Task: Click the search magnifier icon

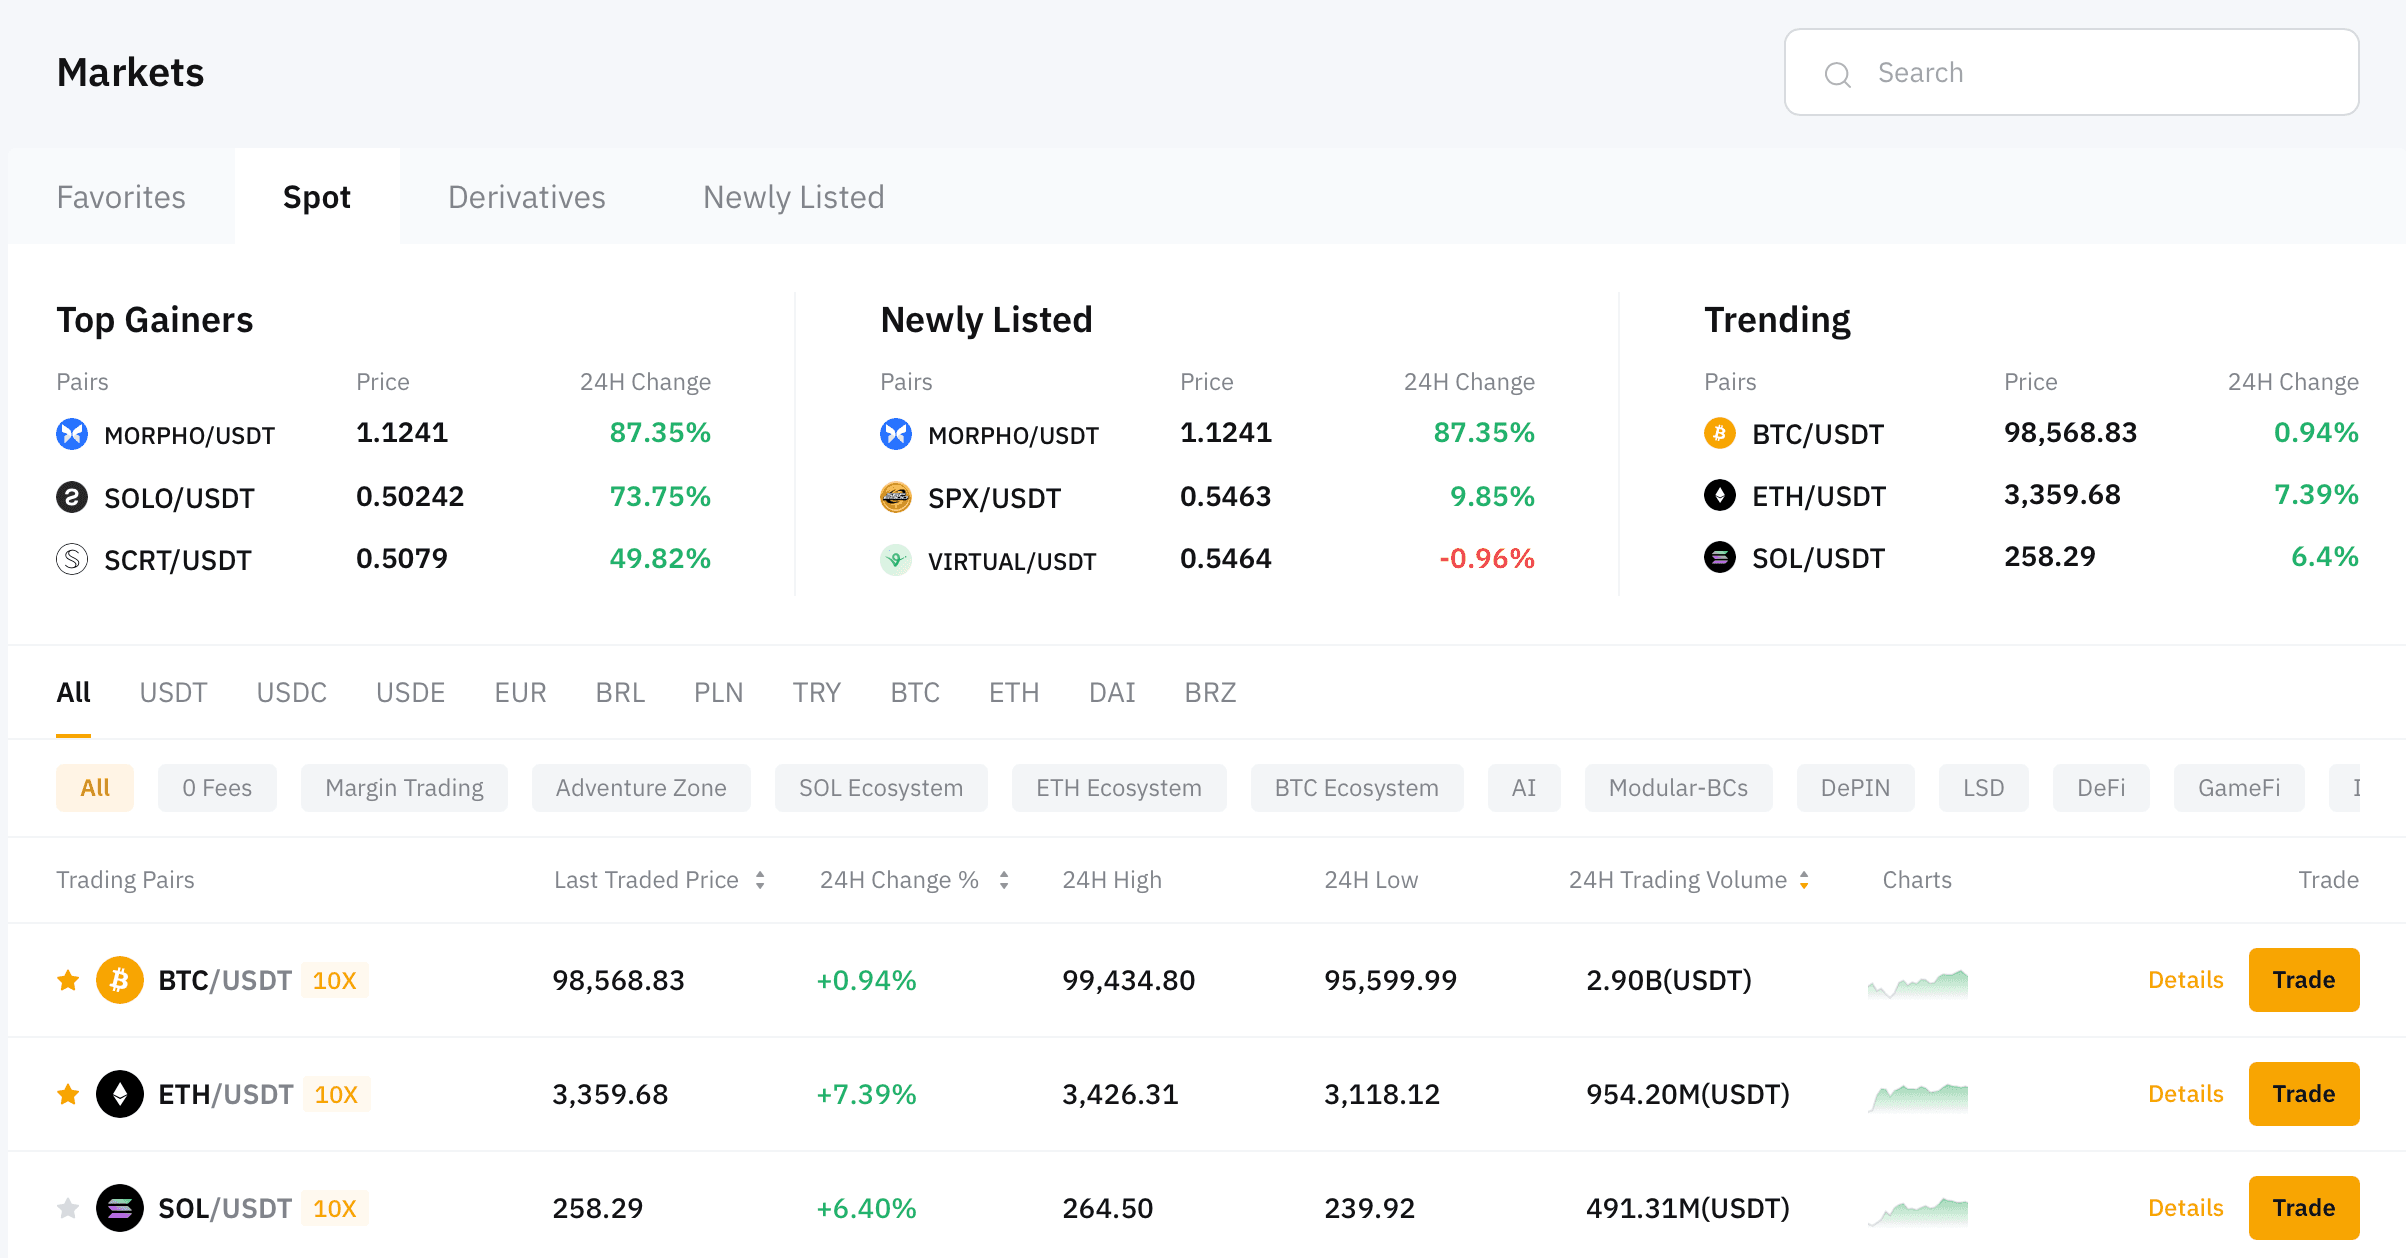Action: click(1837, 74)
